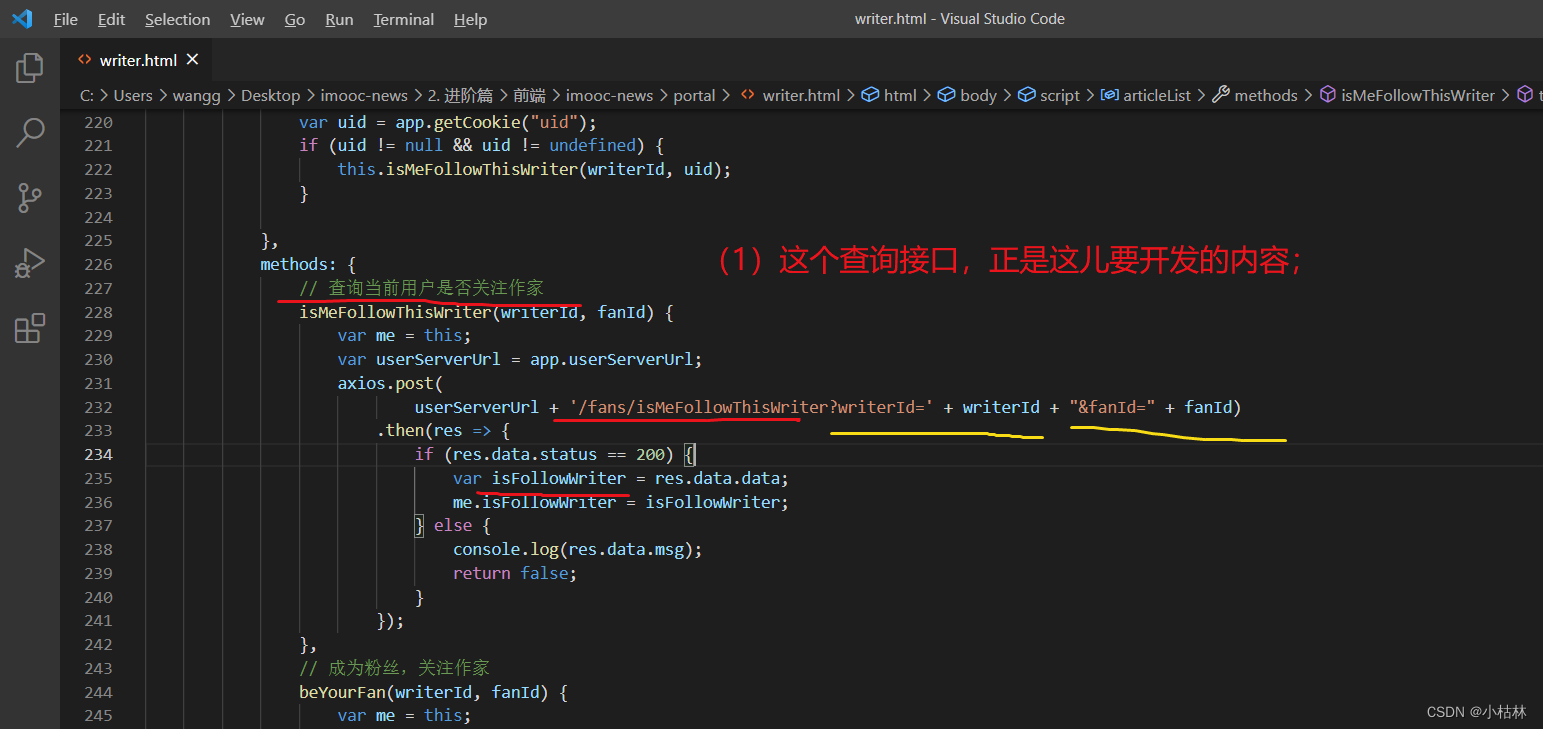Open the Run menu
Image resolution: width=1543 pixels, height=729 pixels.
click(339, 19)
